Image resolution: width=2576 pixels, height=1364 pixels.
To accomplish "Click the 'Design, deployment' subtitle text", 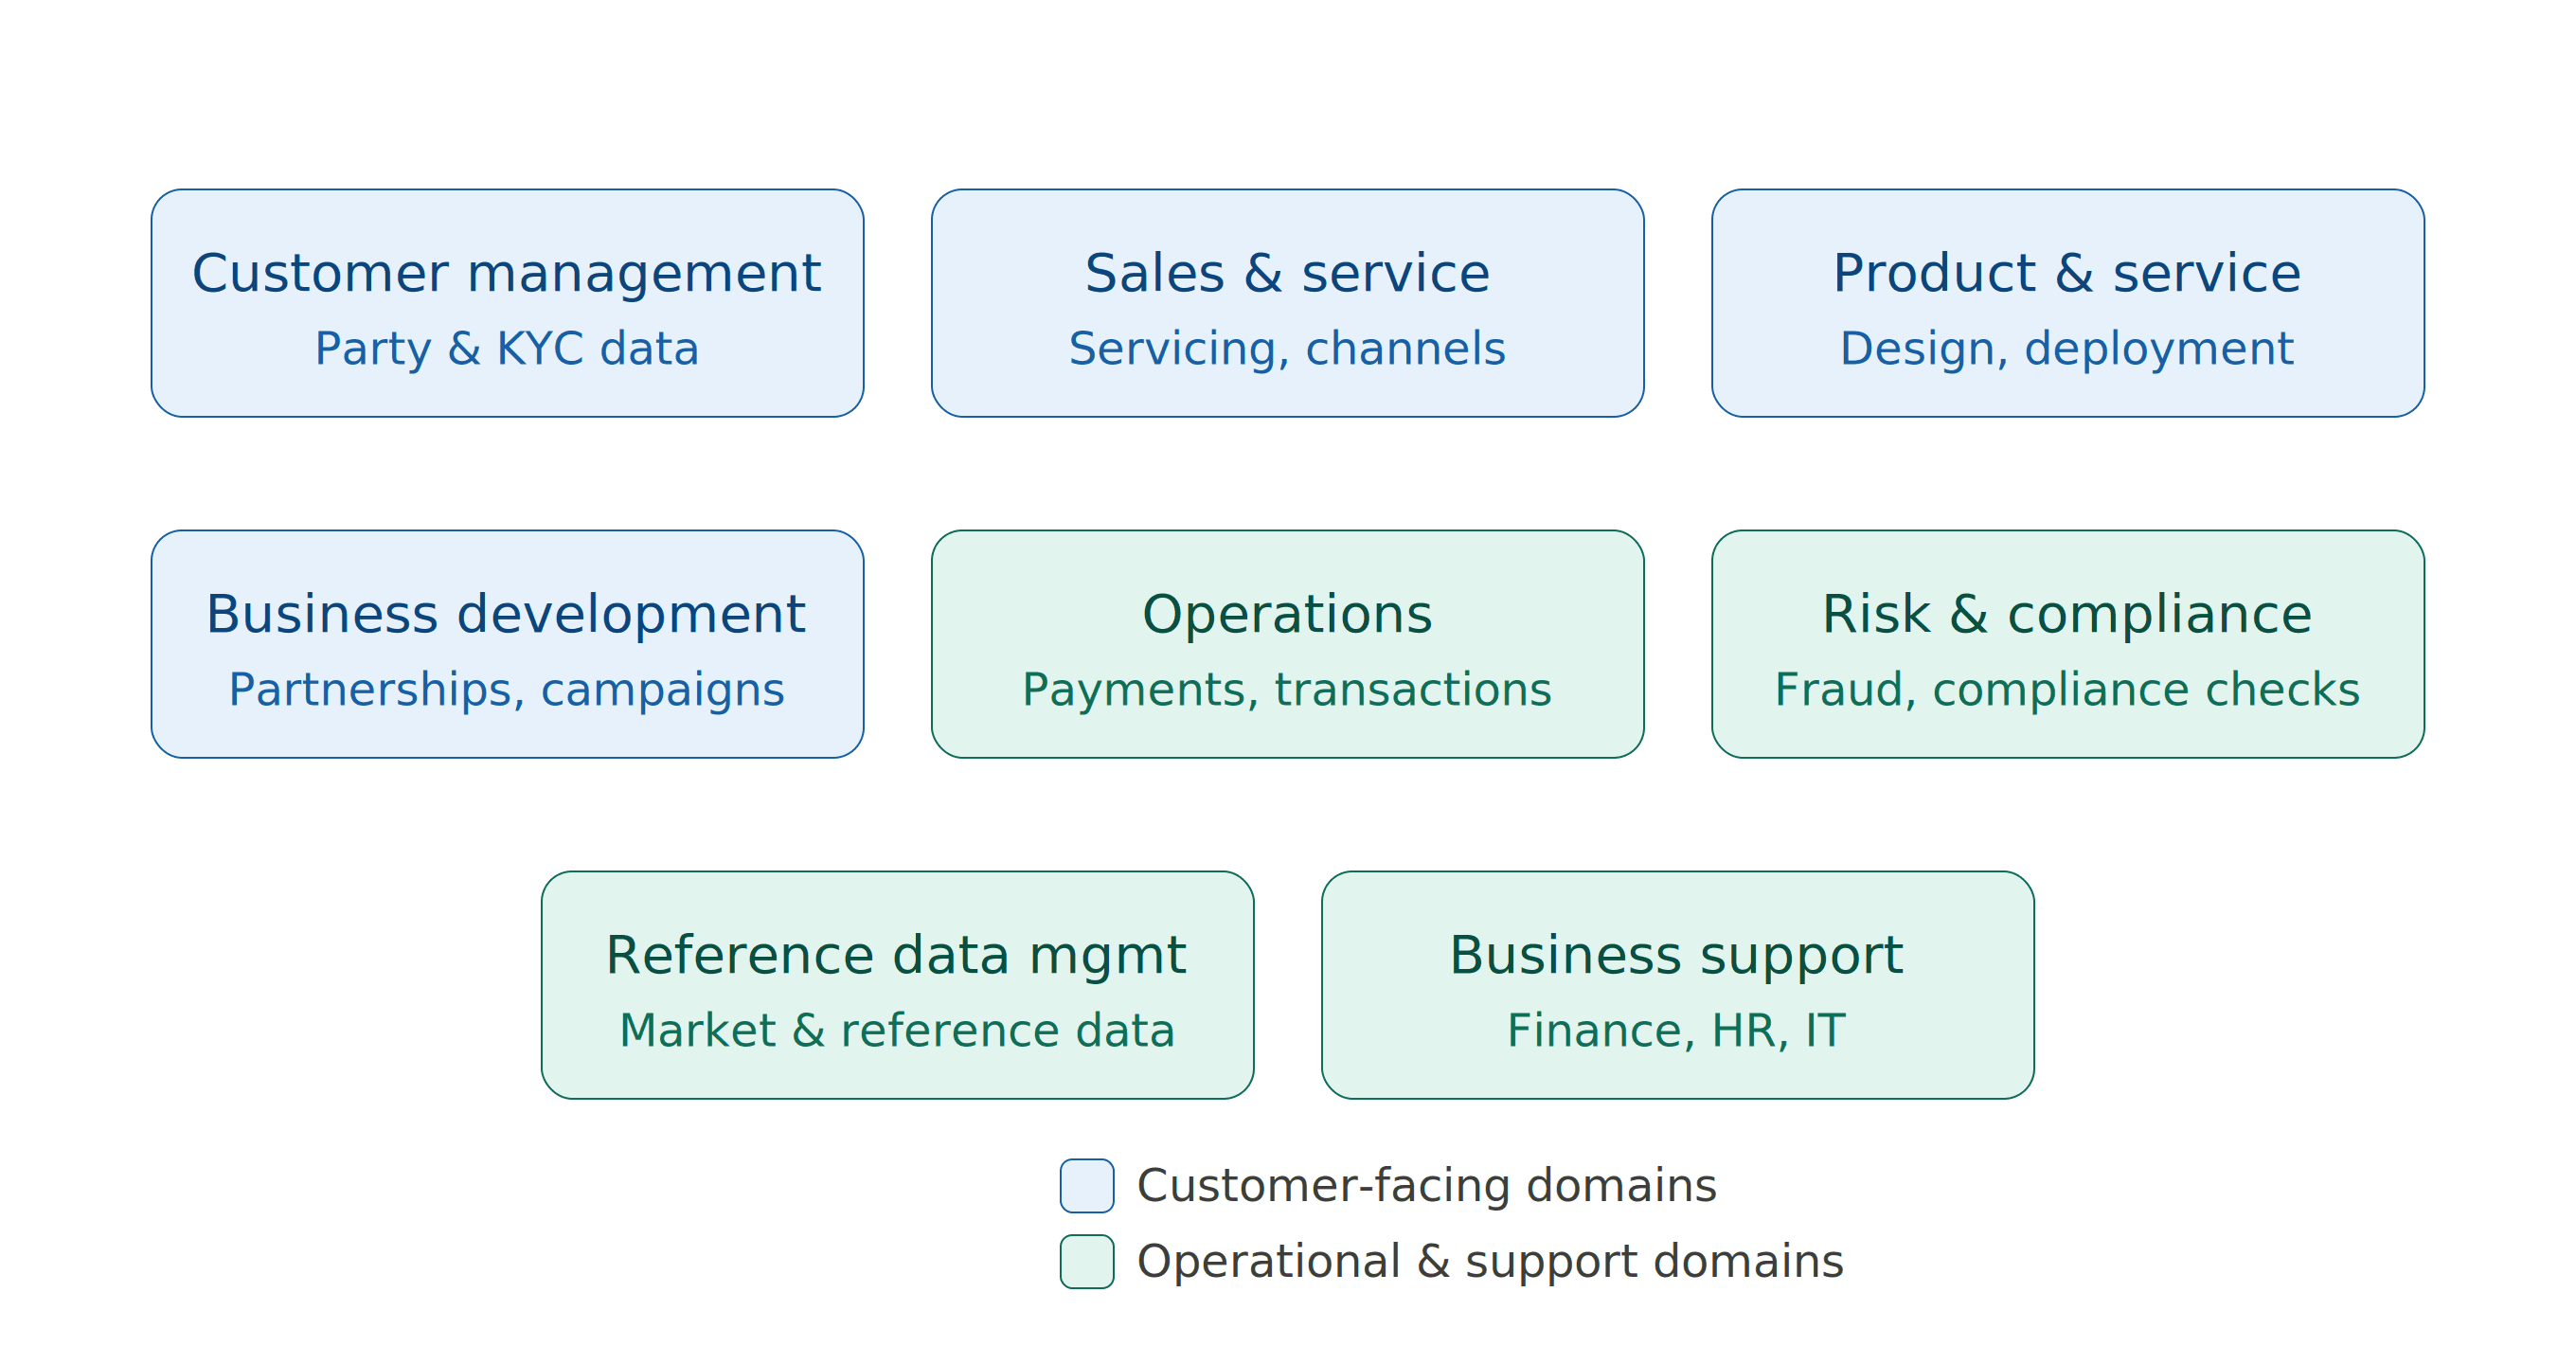I will 2067,349.
